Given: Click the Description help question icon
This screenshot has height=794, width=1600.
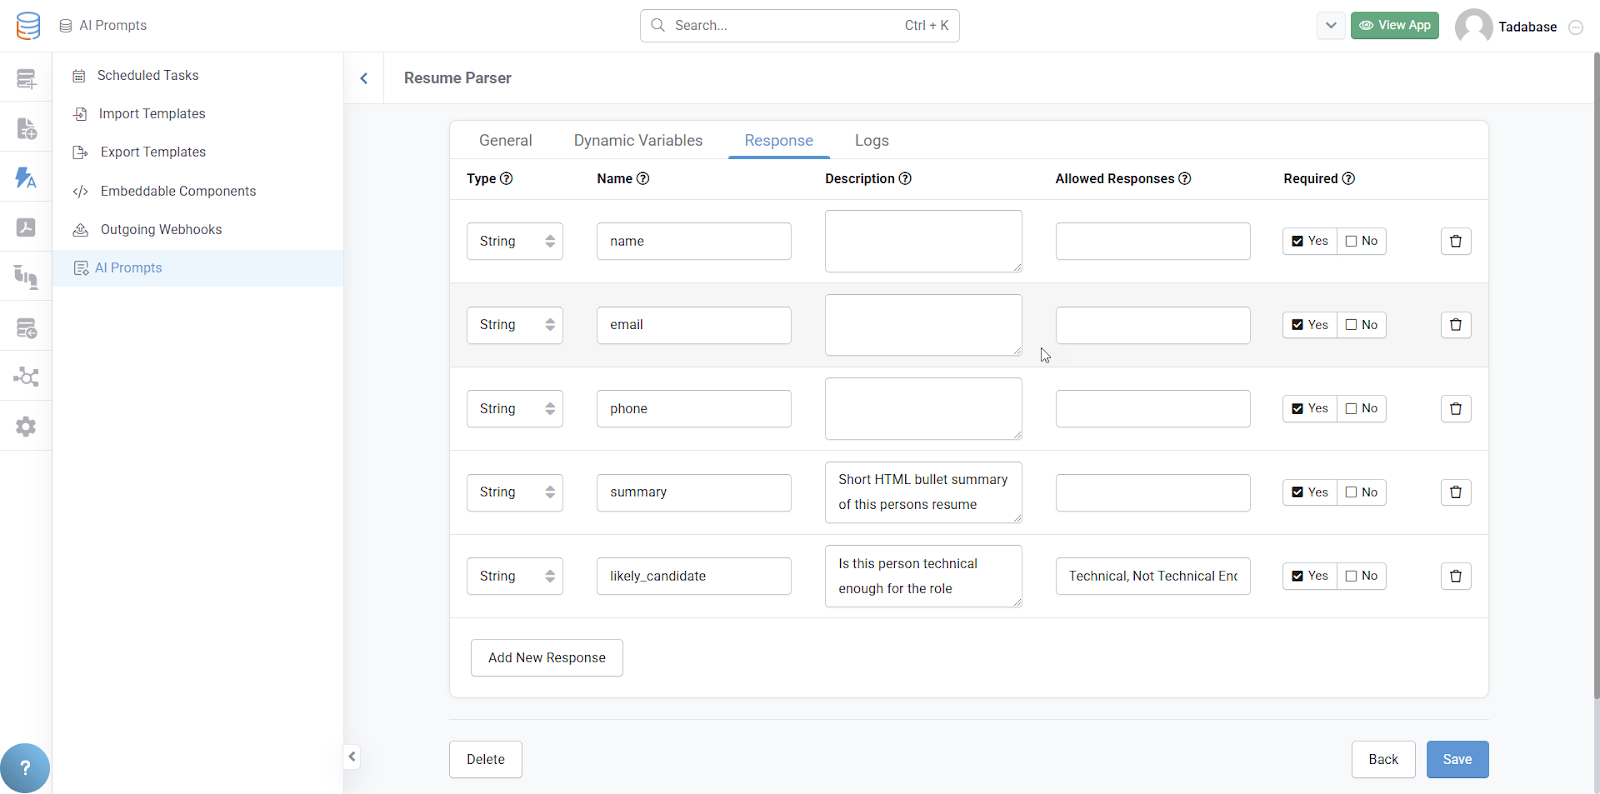Looking at the screenshot, I should click(905, 179).
